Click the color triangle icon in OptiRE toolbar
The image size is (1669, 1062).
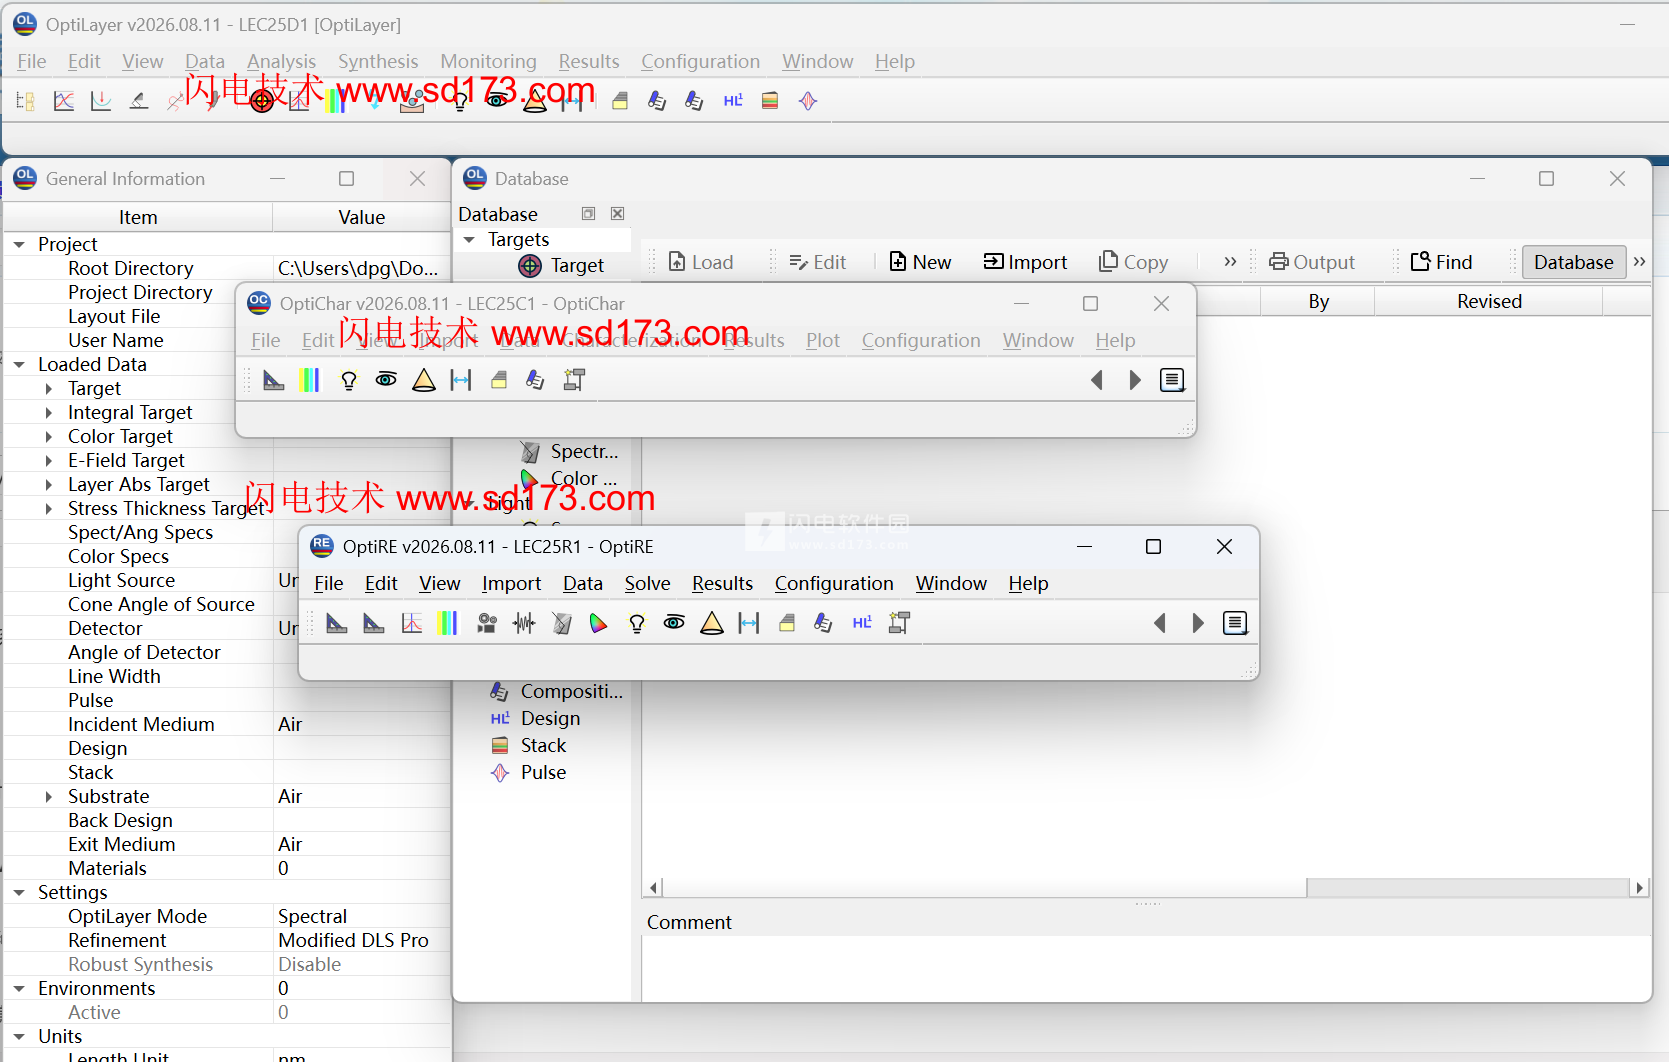pyautogui.click(x=599, y=624)
